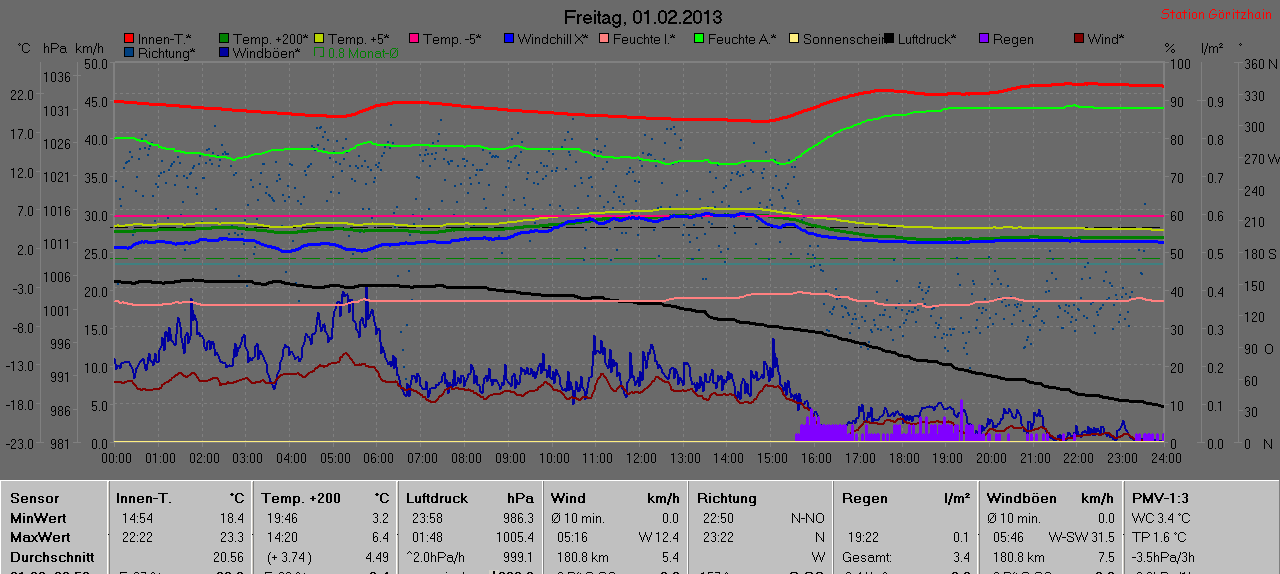
Task: Click the Freitag, 01.02.2013 chart title
Action: coord(642,17)
